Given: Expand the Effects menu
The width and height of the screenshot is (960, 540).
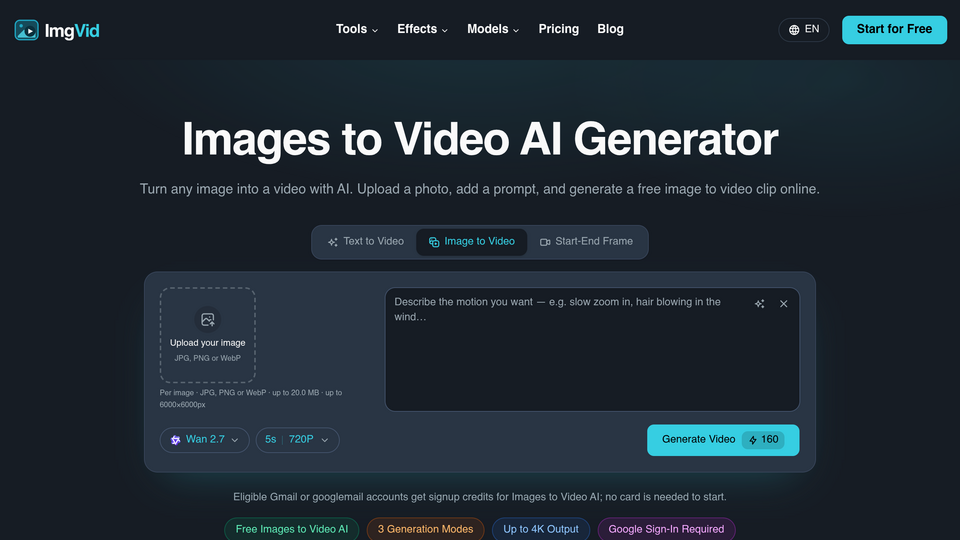Looking at the screenshot, I should click(422, 29).
